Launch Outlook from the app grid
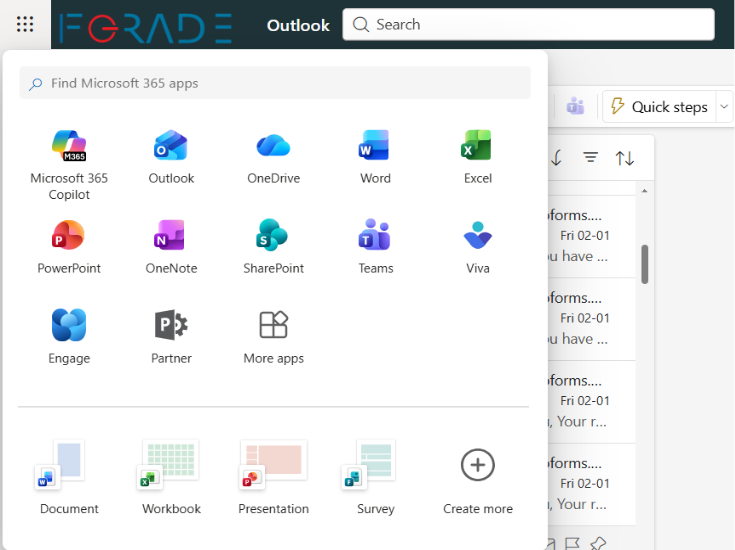This screenshot has width=735, height=550. tap(171, 157)
